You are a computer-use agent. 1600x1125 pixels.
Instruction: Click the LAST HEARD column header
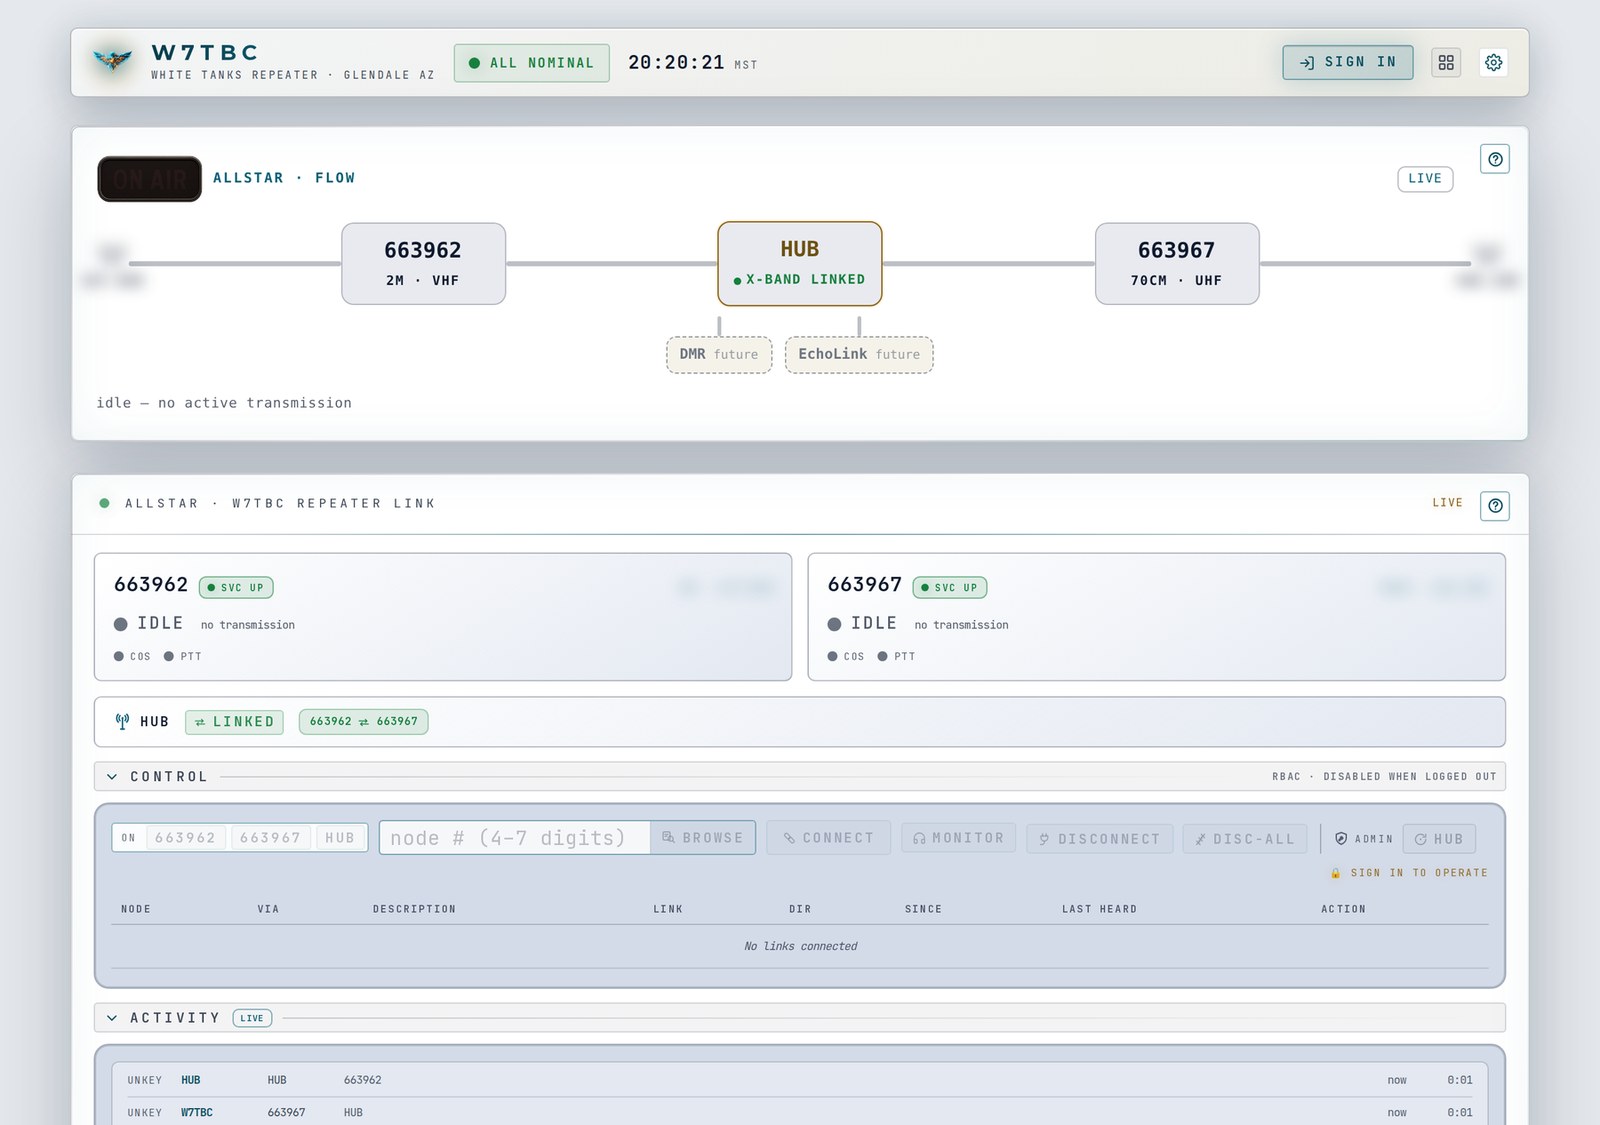pyautogui.click(x=1099, y=909)
